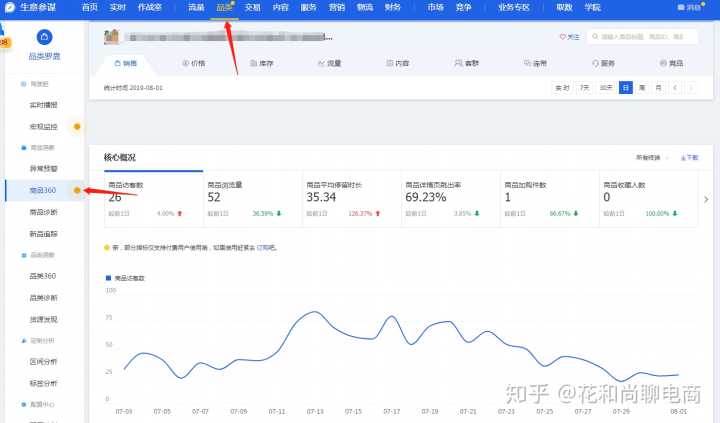This screenshot has width=720, height=423.
Task: Click the heart 关注 follow icon
Action: click(x=563, y=37)
